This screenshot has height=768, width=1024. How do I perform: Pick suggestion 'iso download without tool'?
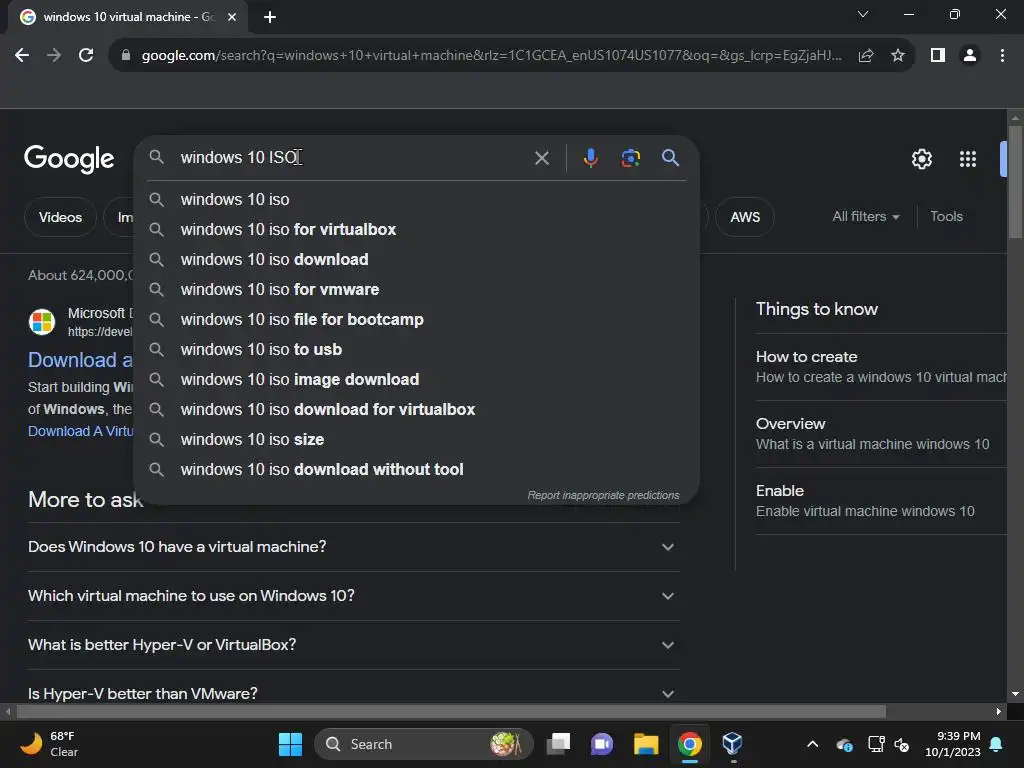click(416, 470)
